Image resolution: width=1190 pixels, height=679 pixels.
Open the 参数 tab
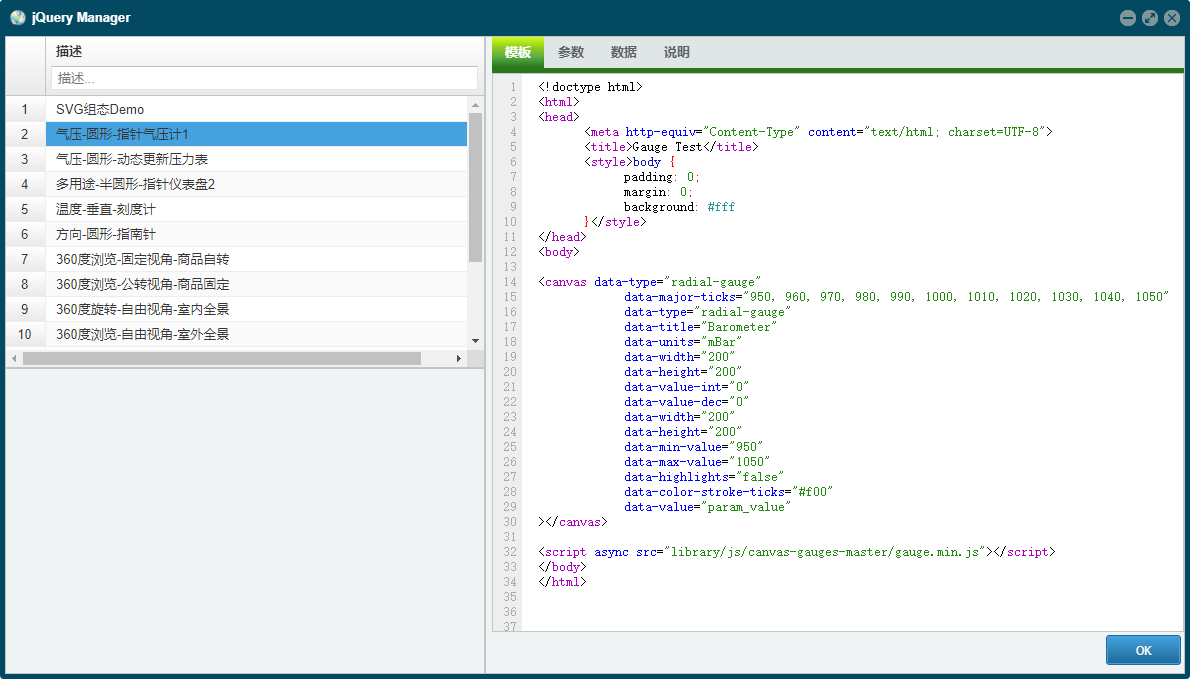click(x=571, y=52)
